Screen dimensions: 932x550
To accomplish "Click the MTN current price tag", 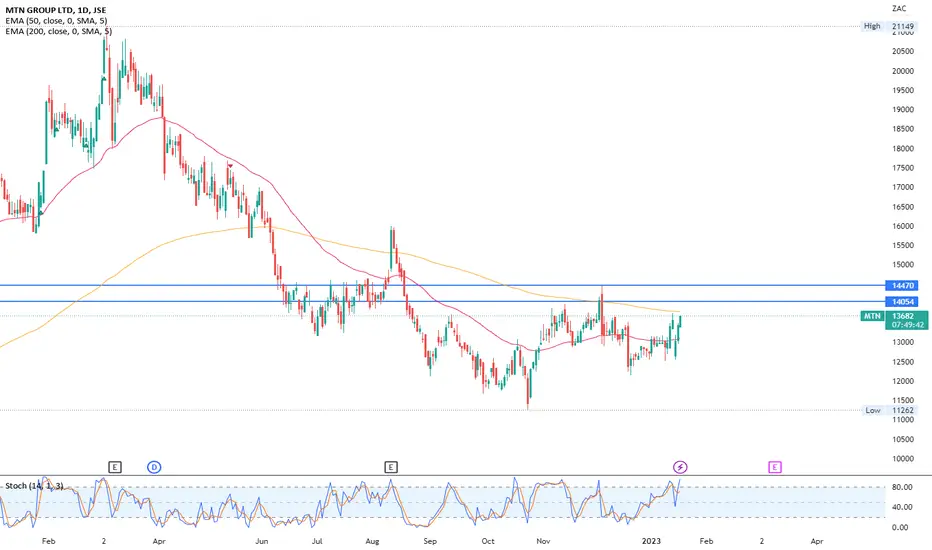I will point(872,316).
